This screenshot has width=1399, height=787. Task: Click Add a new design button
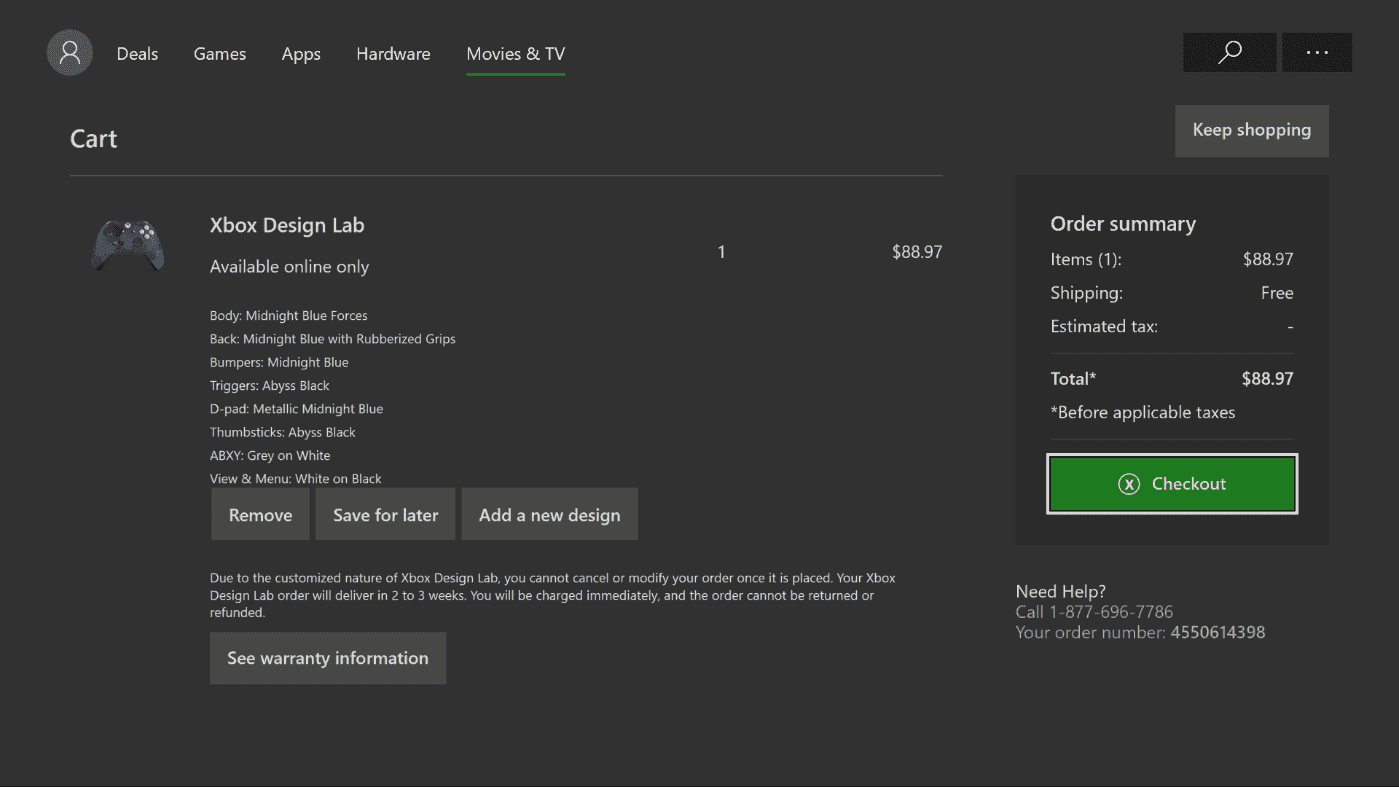(549, 515)
